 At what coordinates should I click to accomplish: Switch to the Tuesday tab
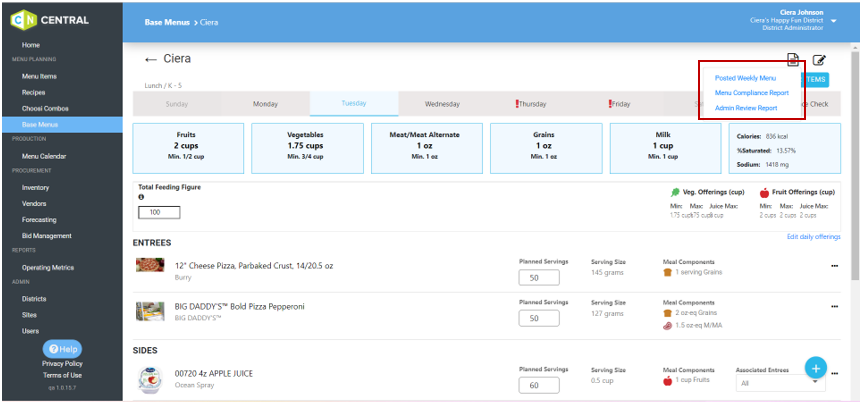click(x=354, y=104)
